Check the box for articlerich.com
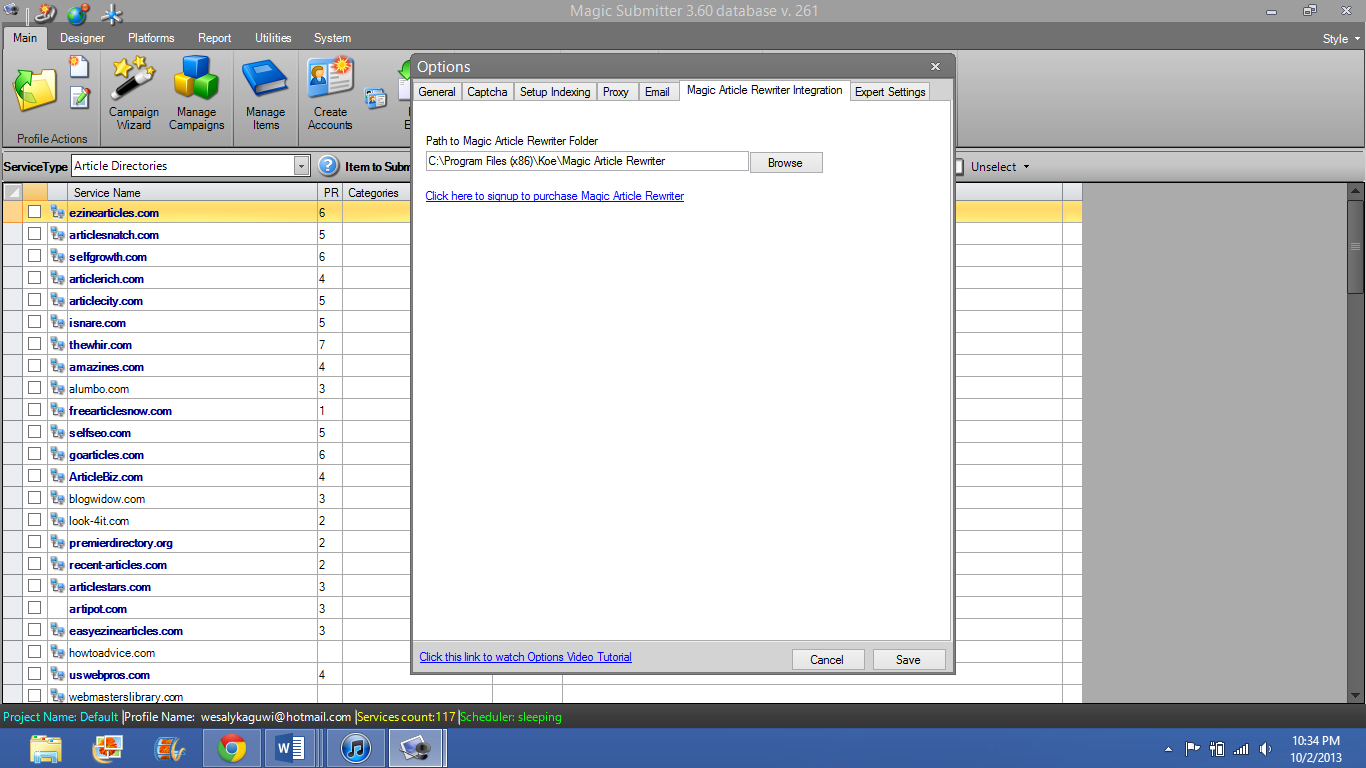 click(x=35, y=278)
